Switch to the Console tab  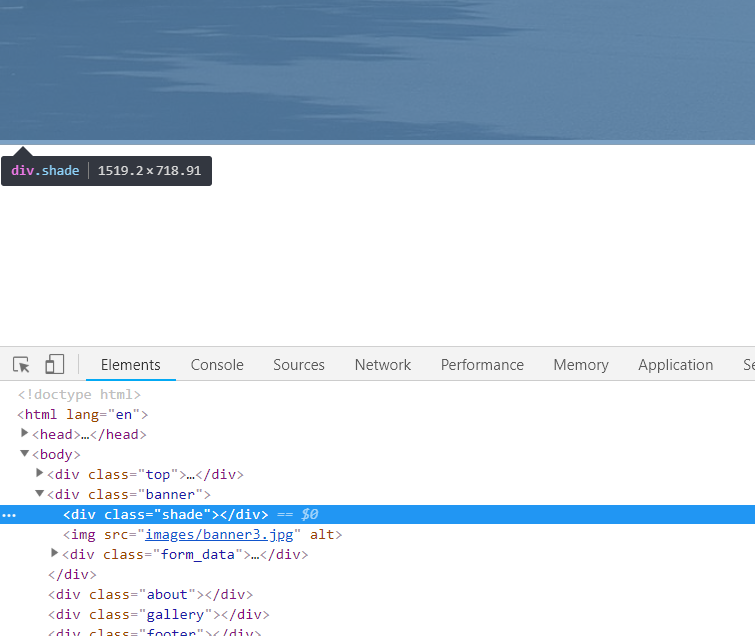(x=217, y=365)
